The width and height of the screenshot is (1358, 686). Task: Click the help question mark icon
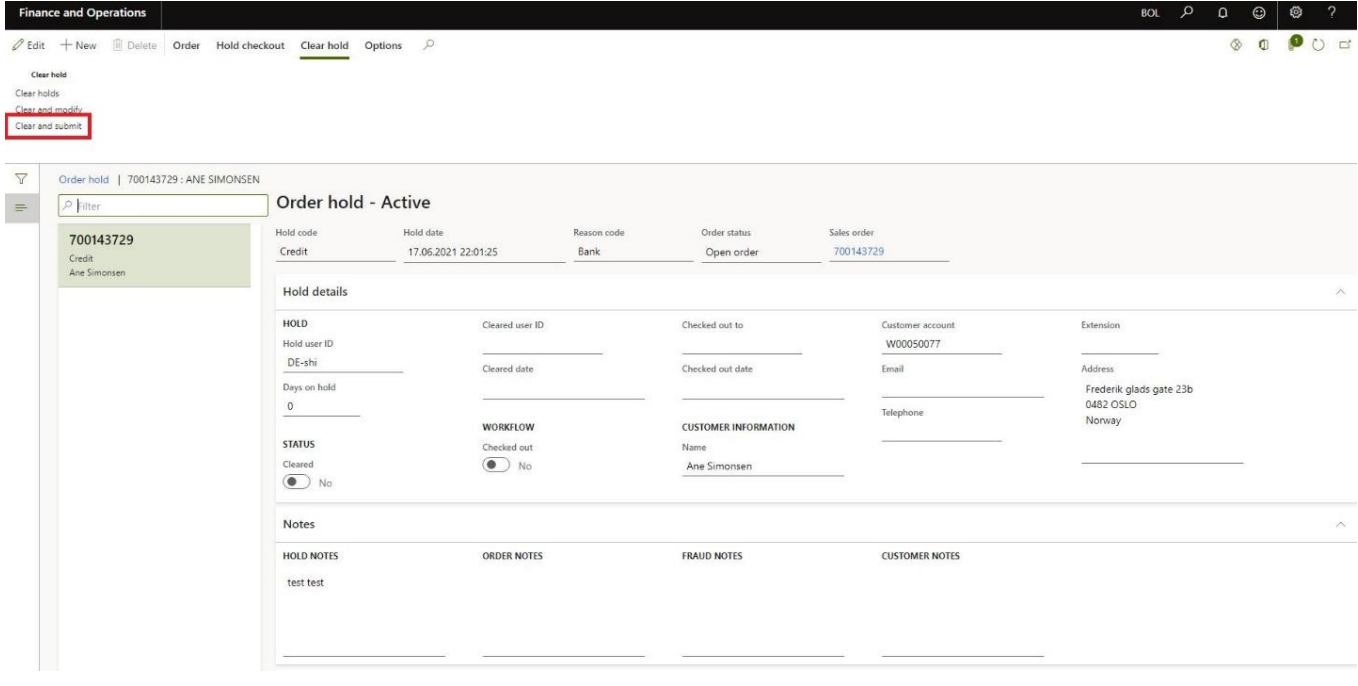[x=1331, y=12]
